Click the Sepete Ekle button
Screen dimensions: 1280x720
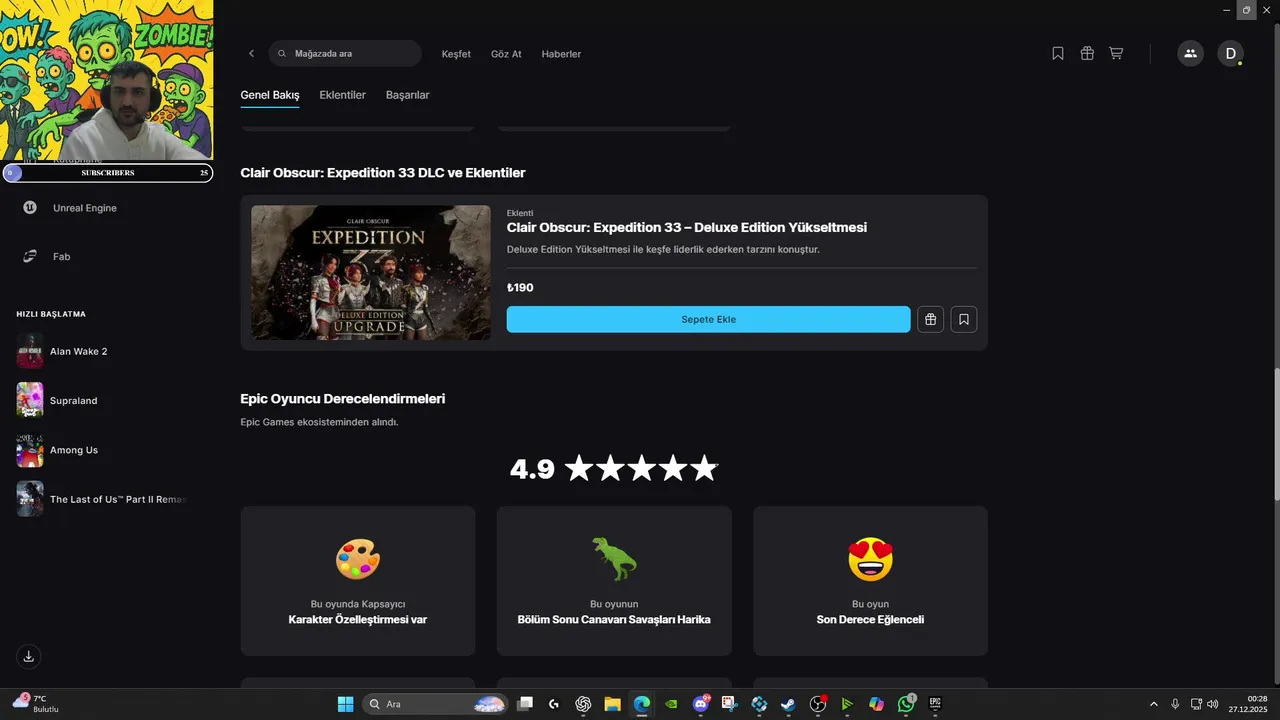pos(708,319)
